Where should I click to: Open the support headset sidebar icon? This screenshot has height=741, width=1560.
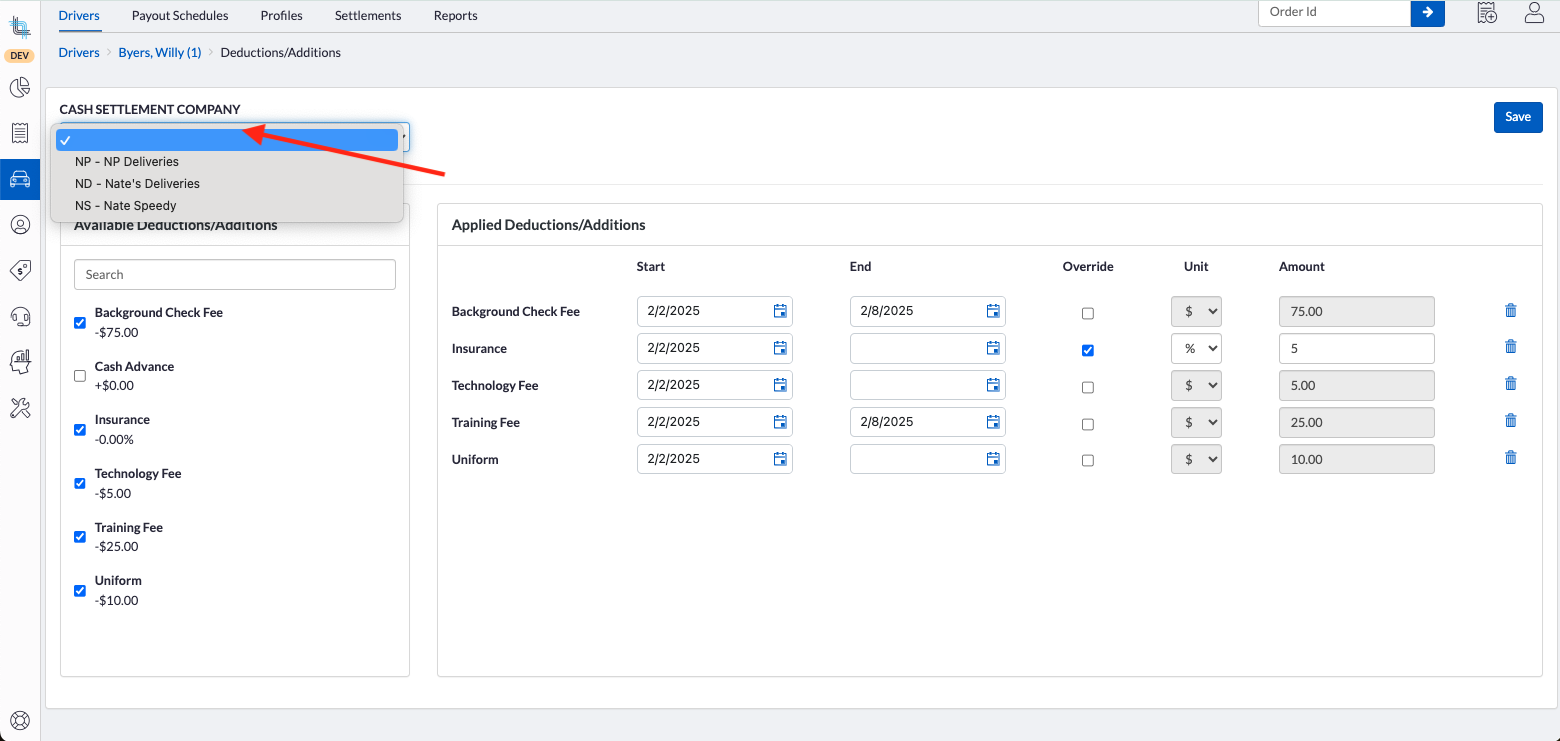20,316
